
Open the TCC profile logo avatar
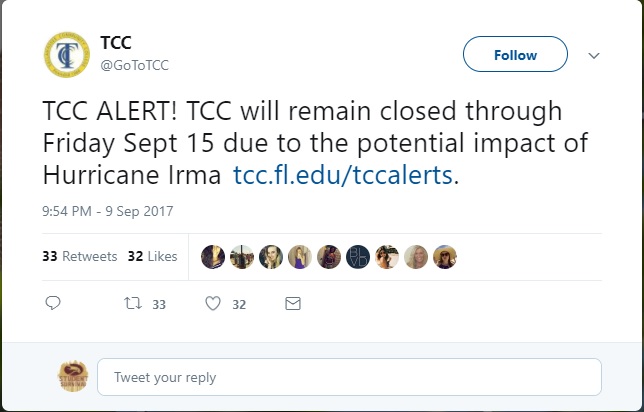(67, 55)
